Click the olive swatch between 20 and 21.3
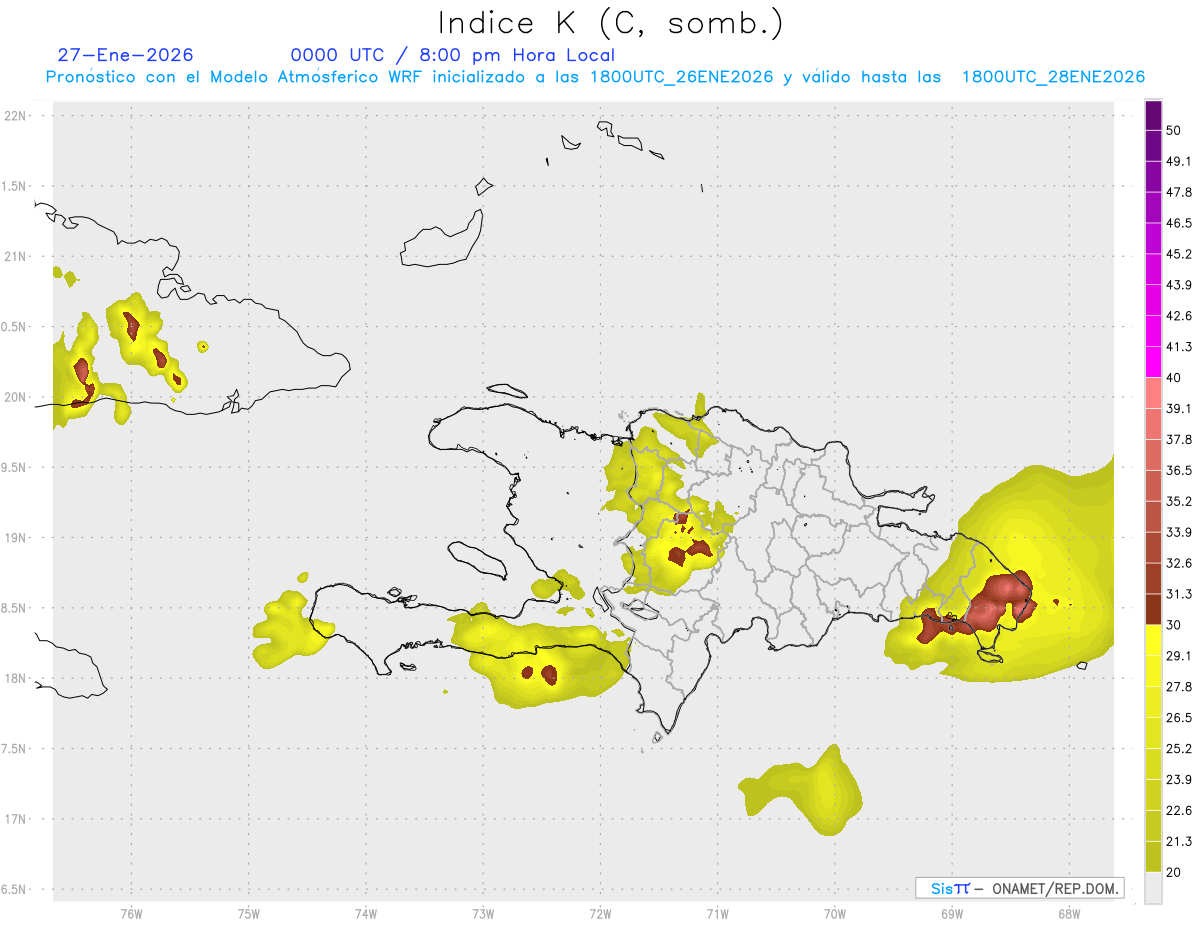Screen dimensions: 1200x927 click(1154, 857)
